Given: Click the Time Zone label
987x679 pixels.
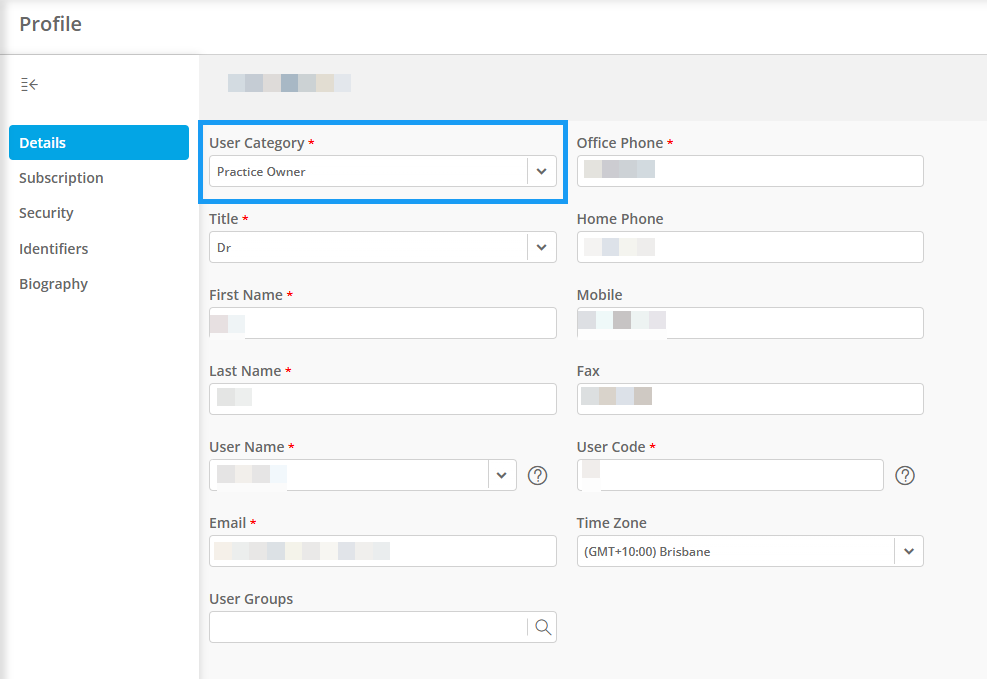Looking at the screenshot, I should tap(612, 523).
